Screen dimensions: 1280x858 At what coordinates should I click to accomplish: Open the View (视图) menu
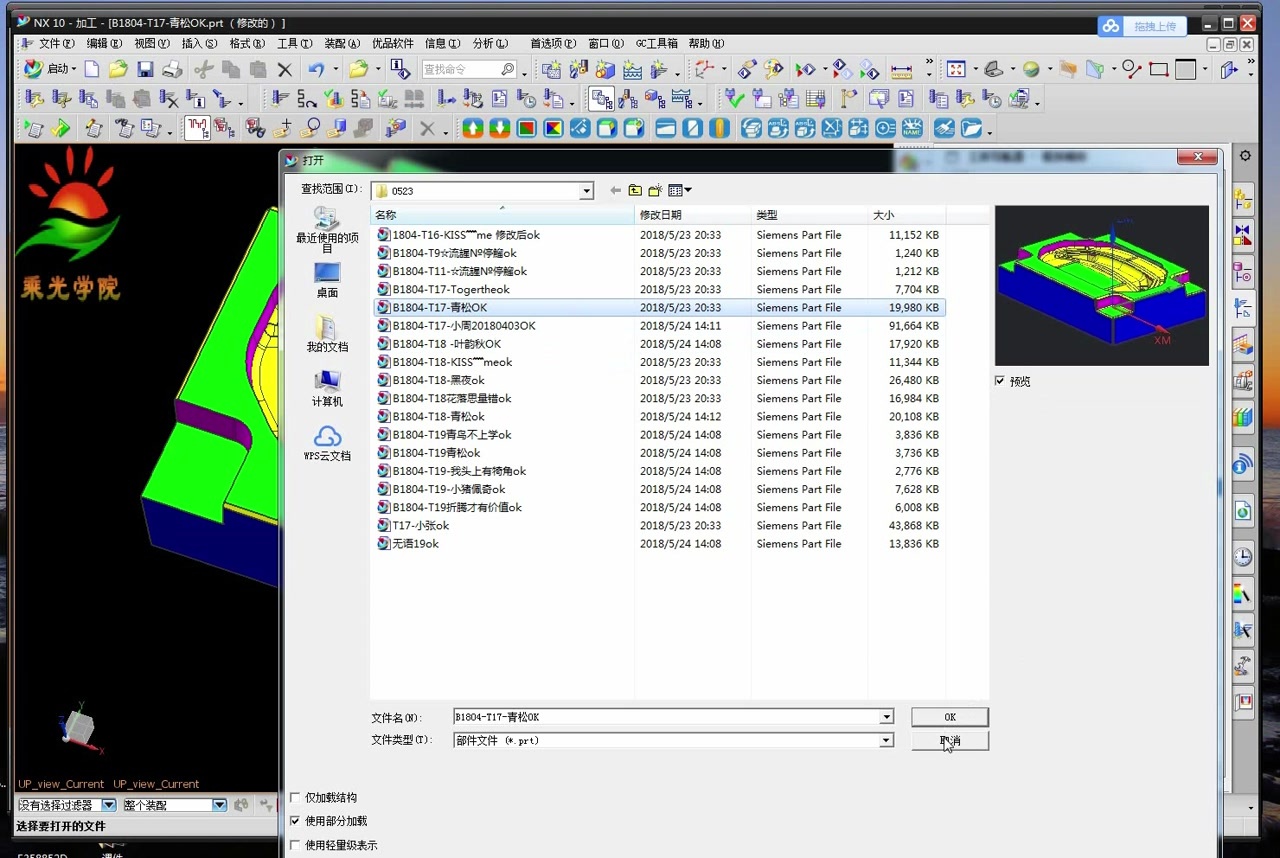152,43
